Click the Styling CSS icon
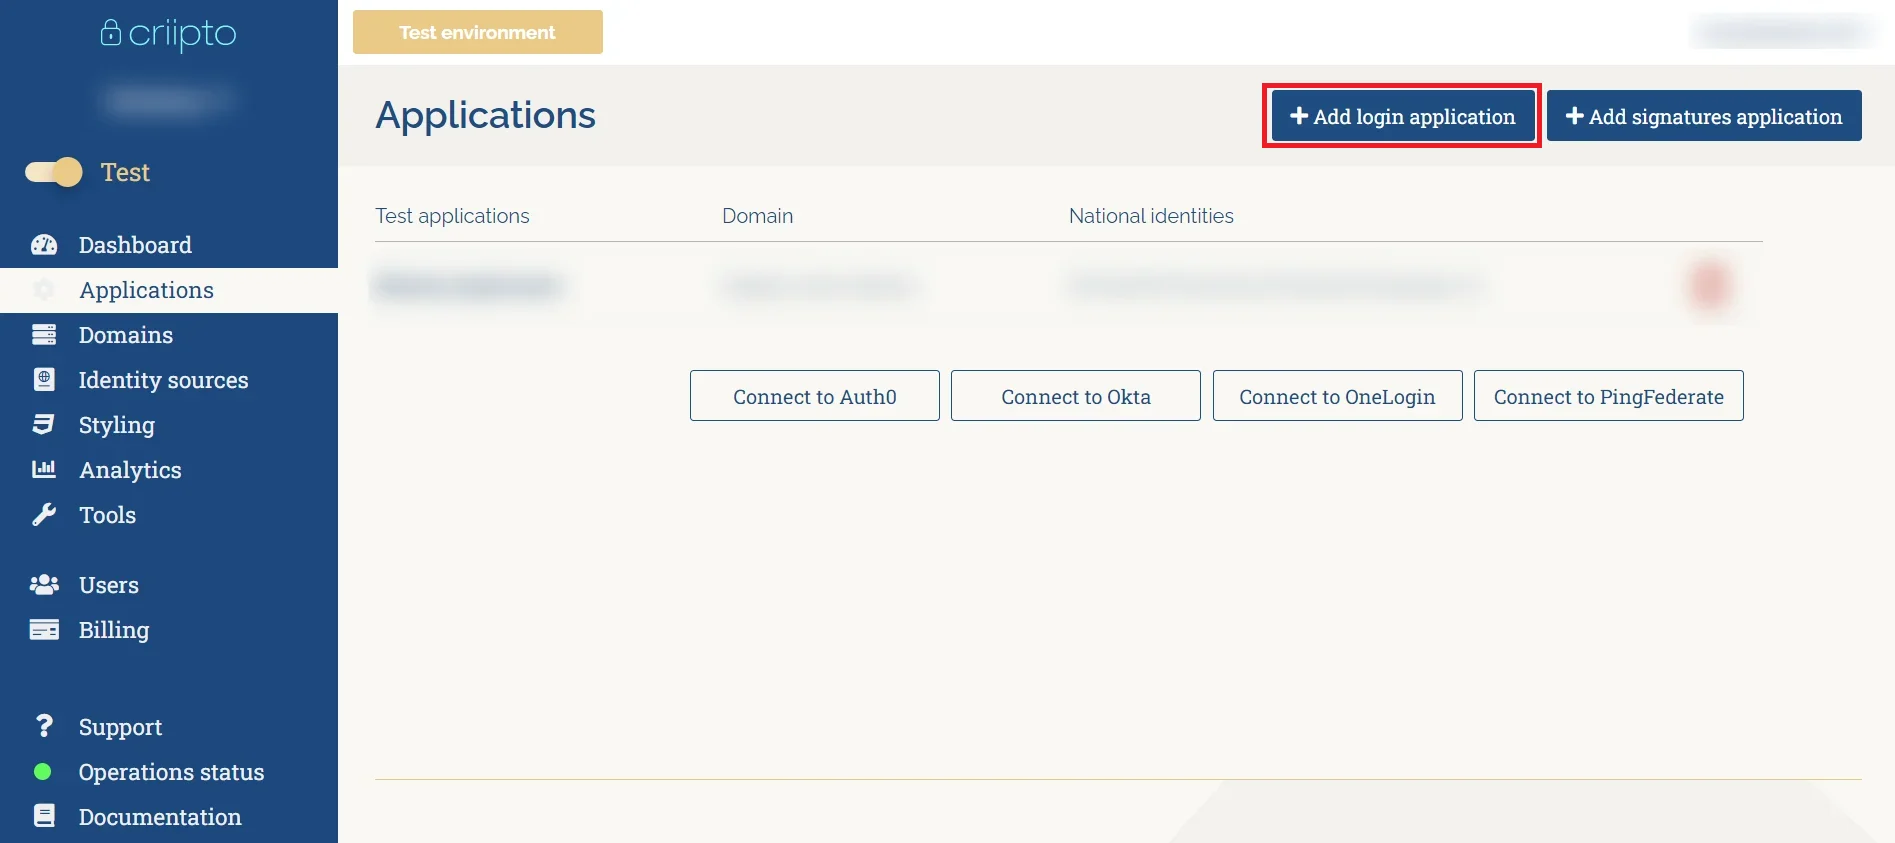This screenshot has height=843, width=1895. click(44, 424)
